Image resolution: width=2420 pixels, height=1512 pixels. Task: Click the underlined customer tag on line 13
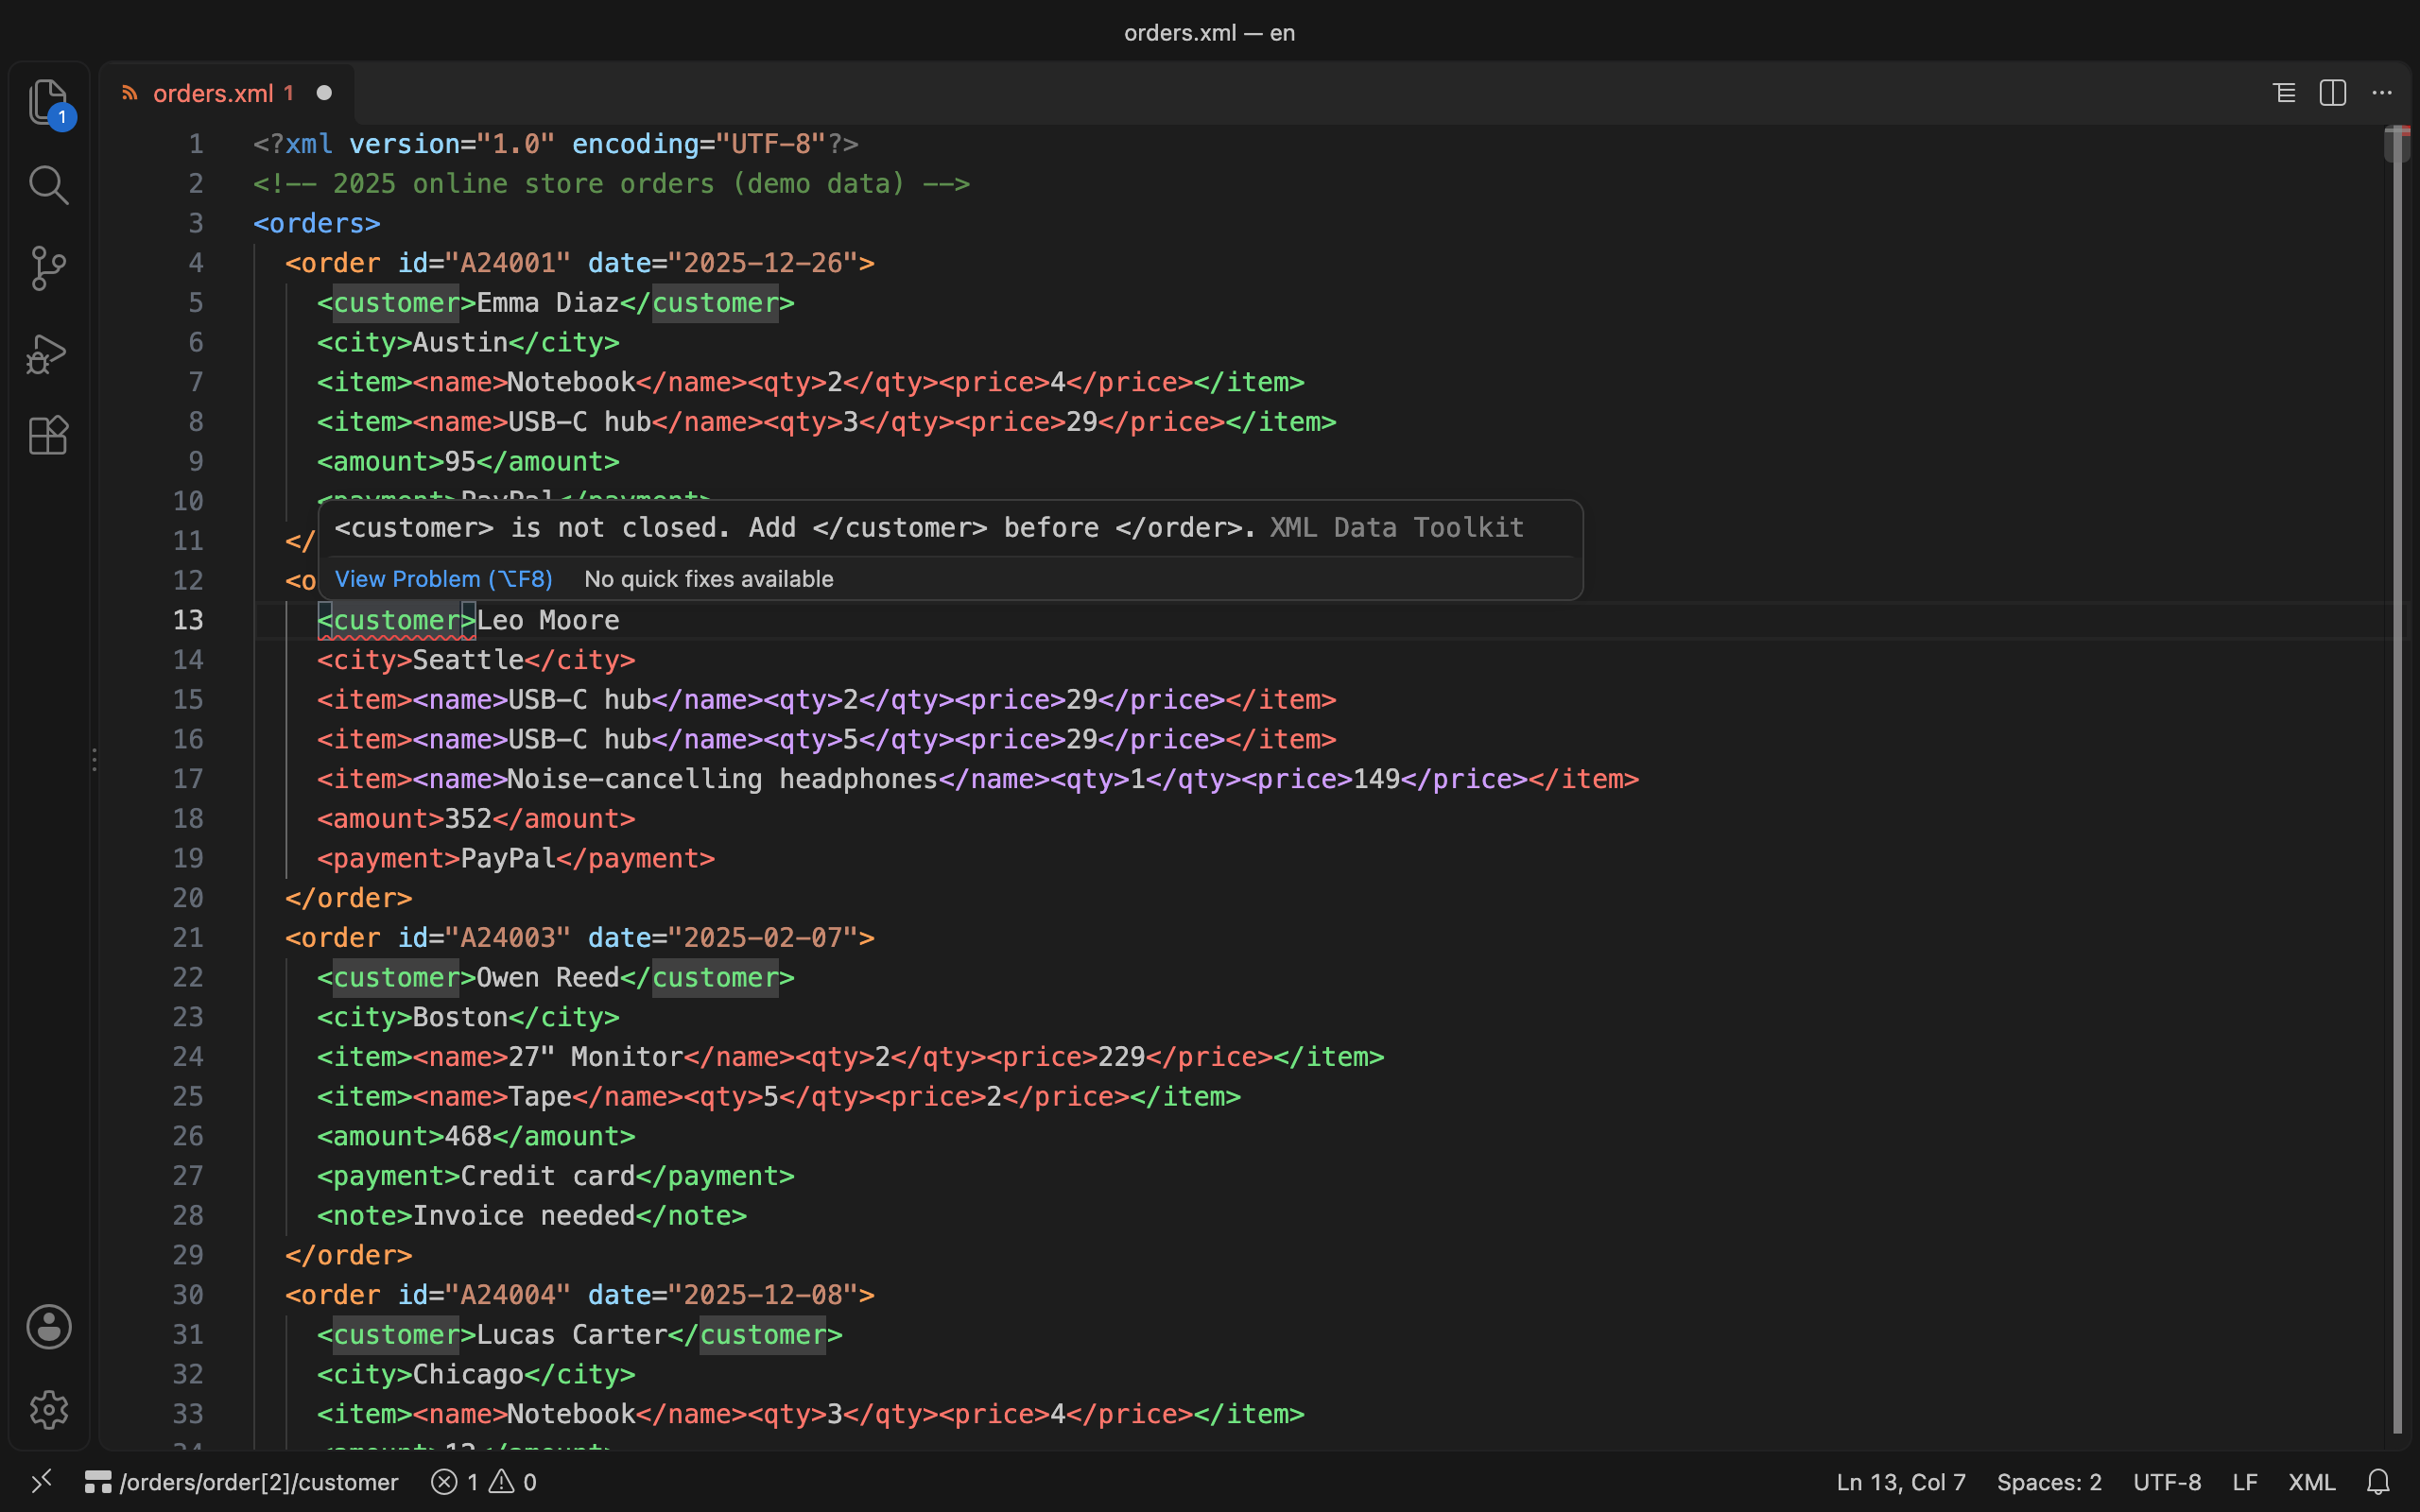pyautogui.click(x=396, y=620)
